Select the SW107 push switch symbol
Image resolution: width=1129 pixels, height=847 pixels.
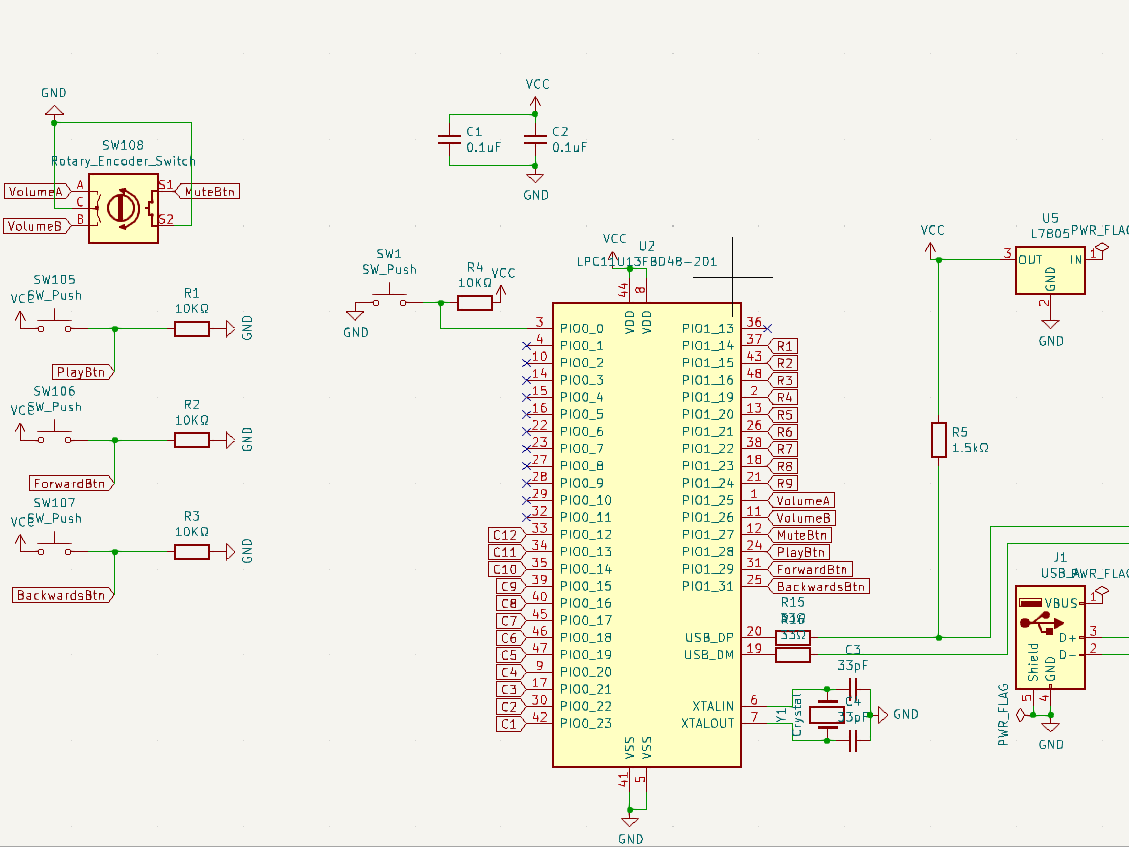pos(55,546)
